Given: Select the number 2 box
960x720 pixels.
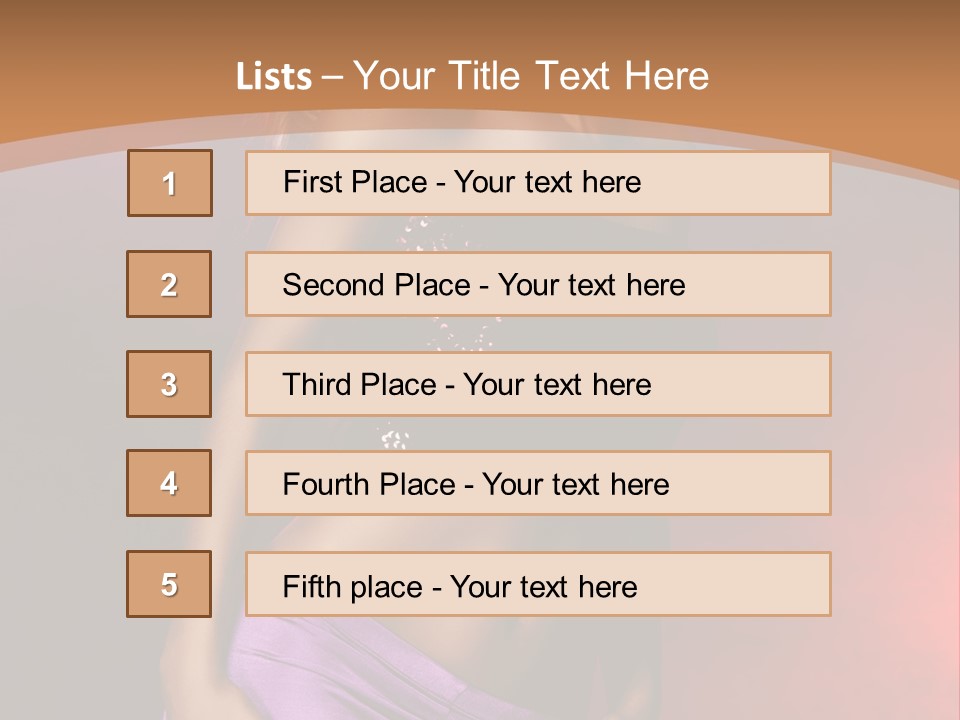Looking at the screenshot, I should pos(169,284).
